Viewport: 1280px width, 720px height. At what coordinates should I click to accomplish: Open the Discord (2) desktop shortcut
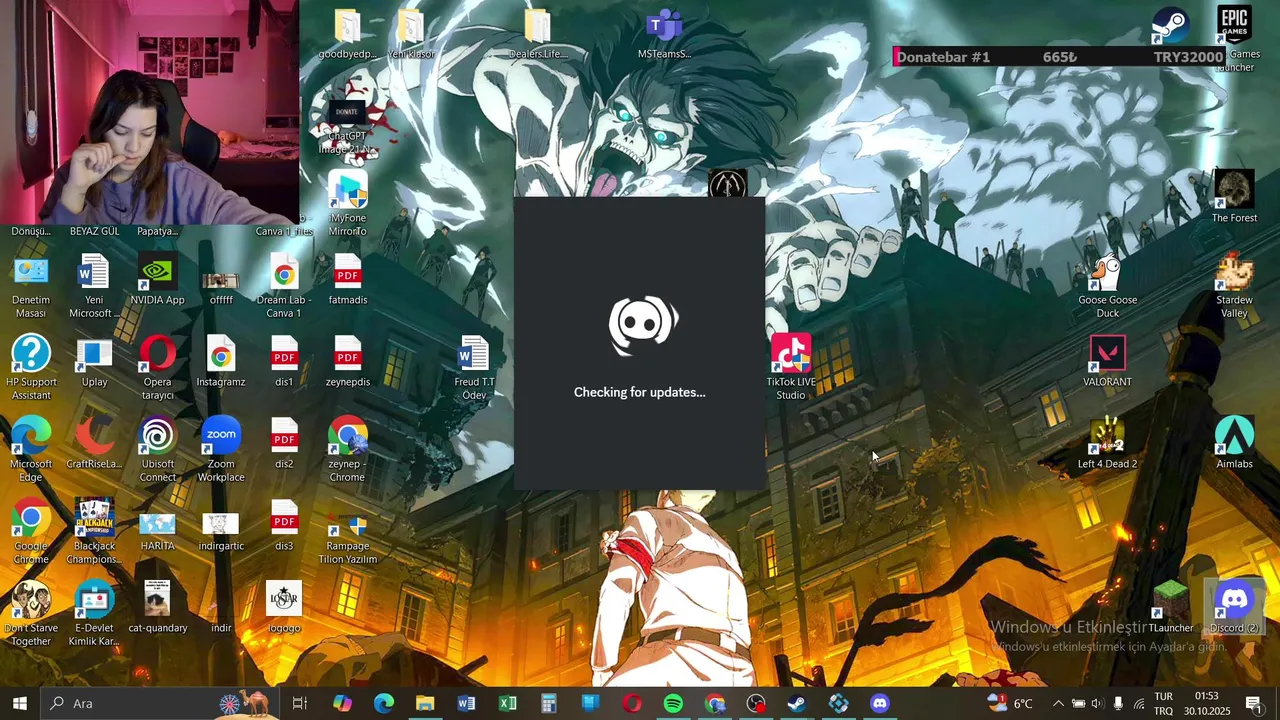[x=1234, y=607]
